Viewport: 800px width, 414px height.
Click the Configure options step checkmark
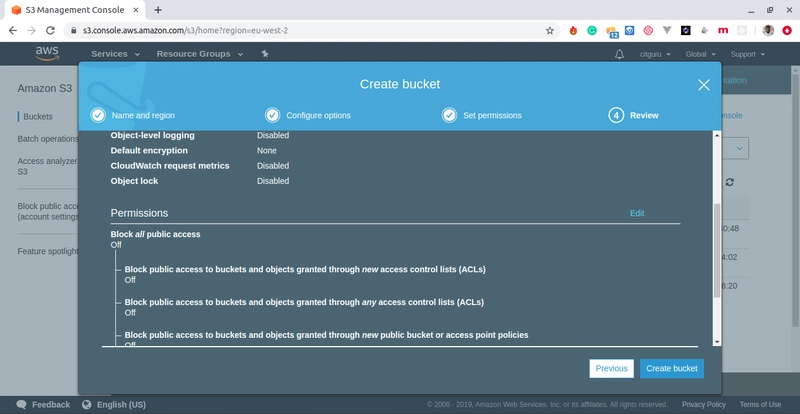272,115
